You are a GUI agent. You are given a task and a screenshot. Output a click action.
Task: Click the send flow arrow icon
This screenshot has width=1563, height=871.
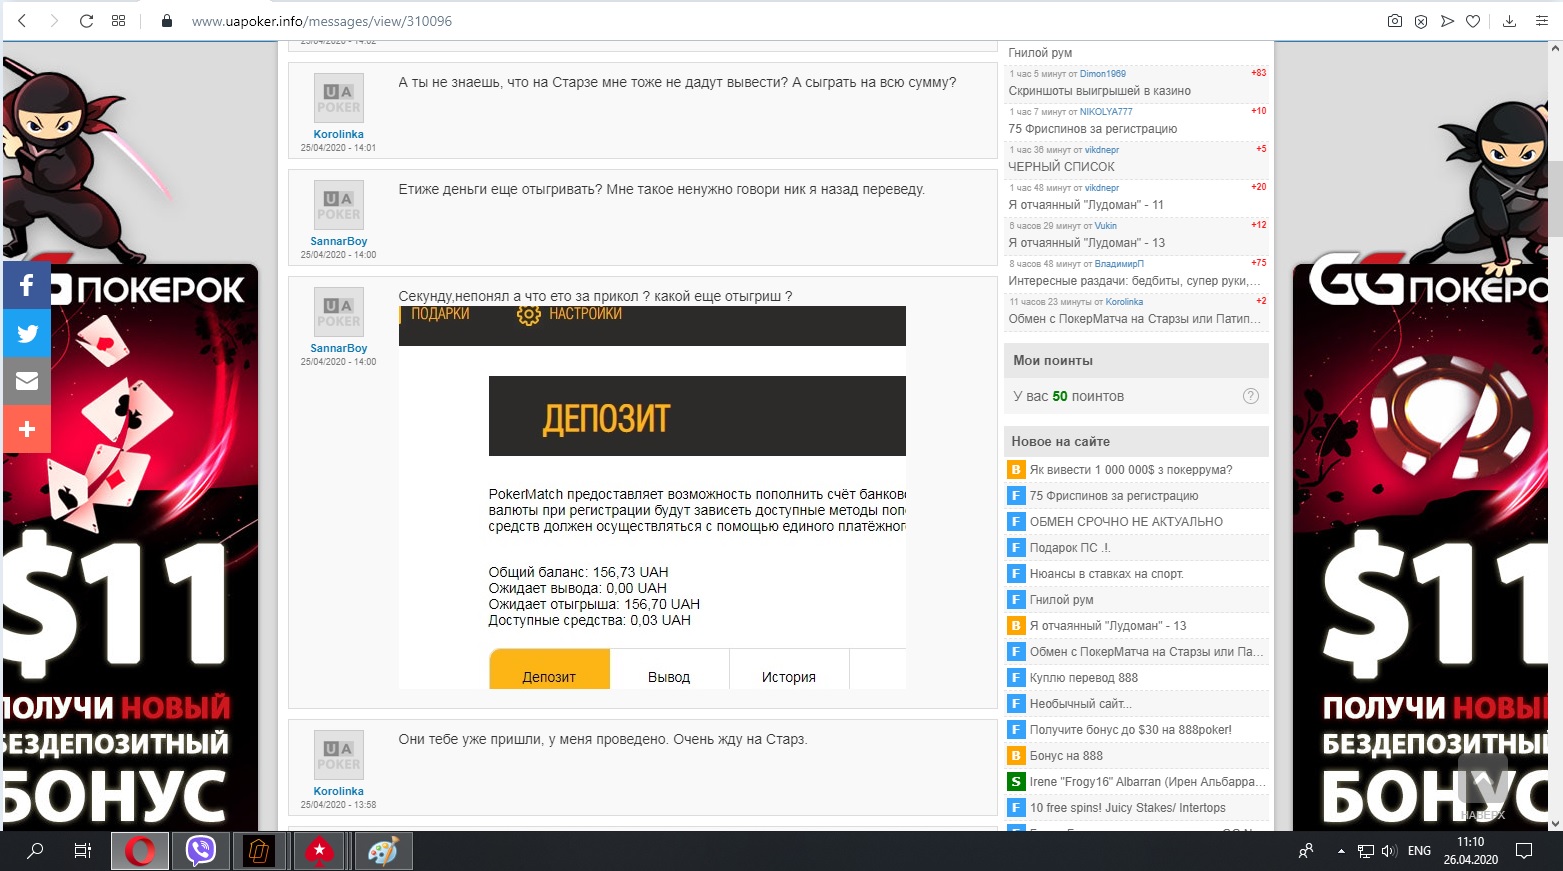click(x=1446, y=21)
